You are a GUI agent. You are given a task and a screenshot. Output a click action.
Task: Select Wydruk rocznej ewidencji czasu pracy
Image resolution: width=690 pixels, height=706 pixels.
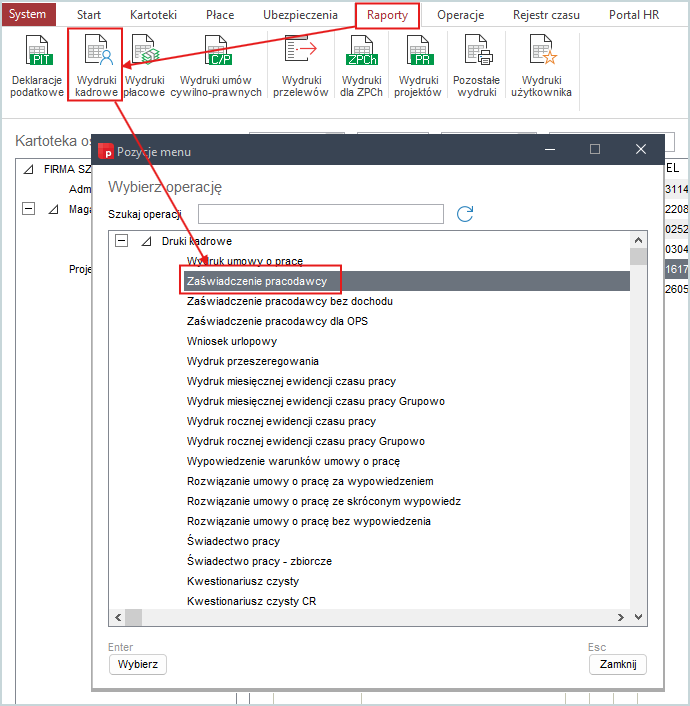point(281,421)
